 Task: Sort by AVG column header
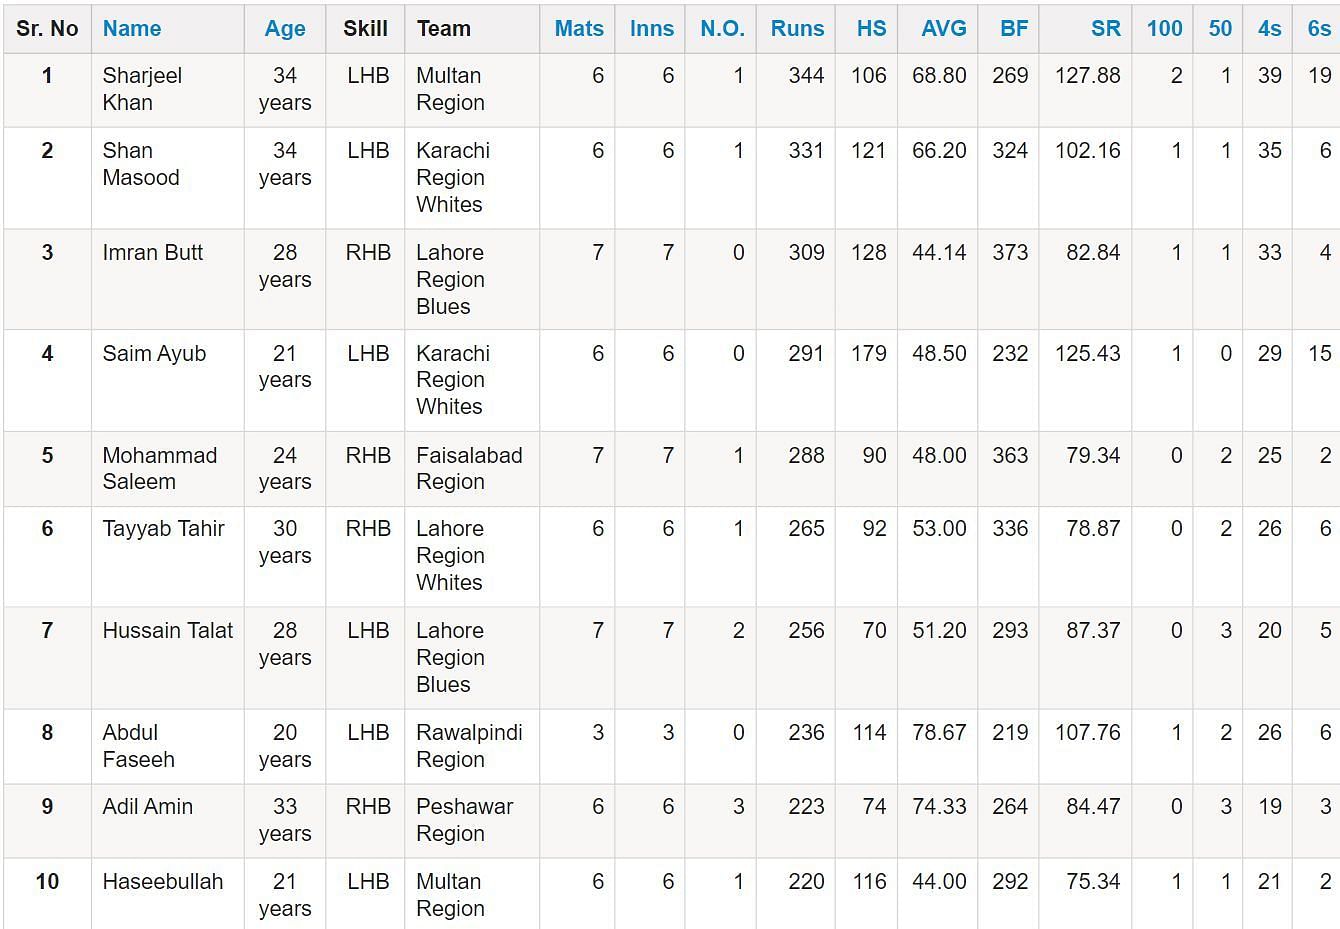(x=944, y=29)
